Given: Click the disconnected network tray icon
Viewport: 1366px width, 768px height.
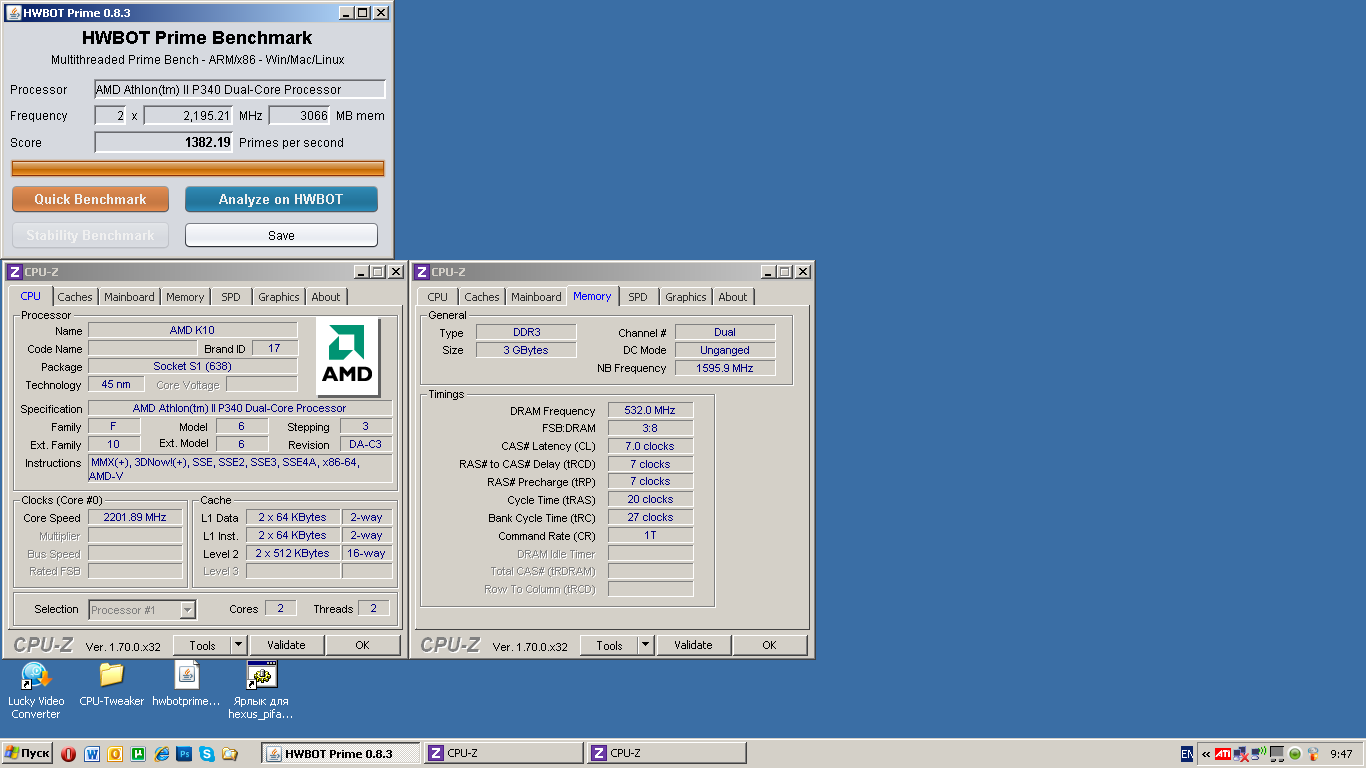Looking at the screenshot, I should (x=1241, y=754).
